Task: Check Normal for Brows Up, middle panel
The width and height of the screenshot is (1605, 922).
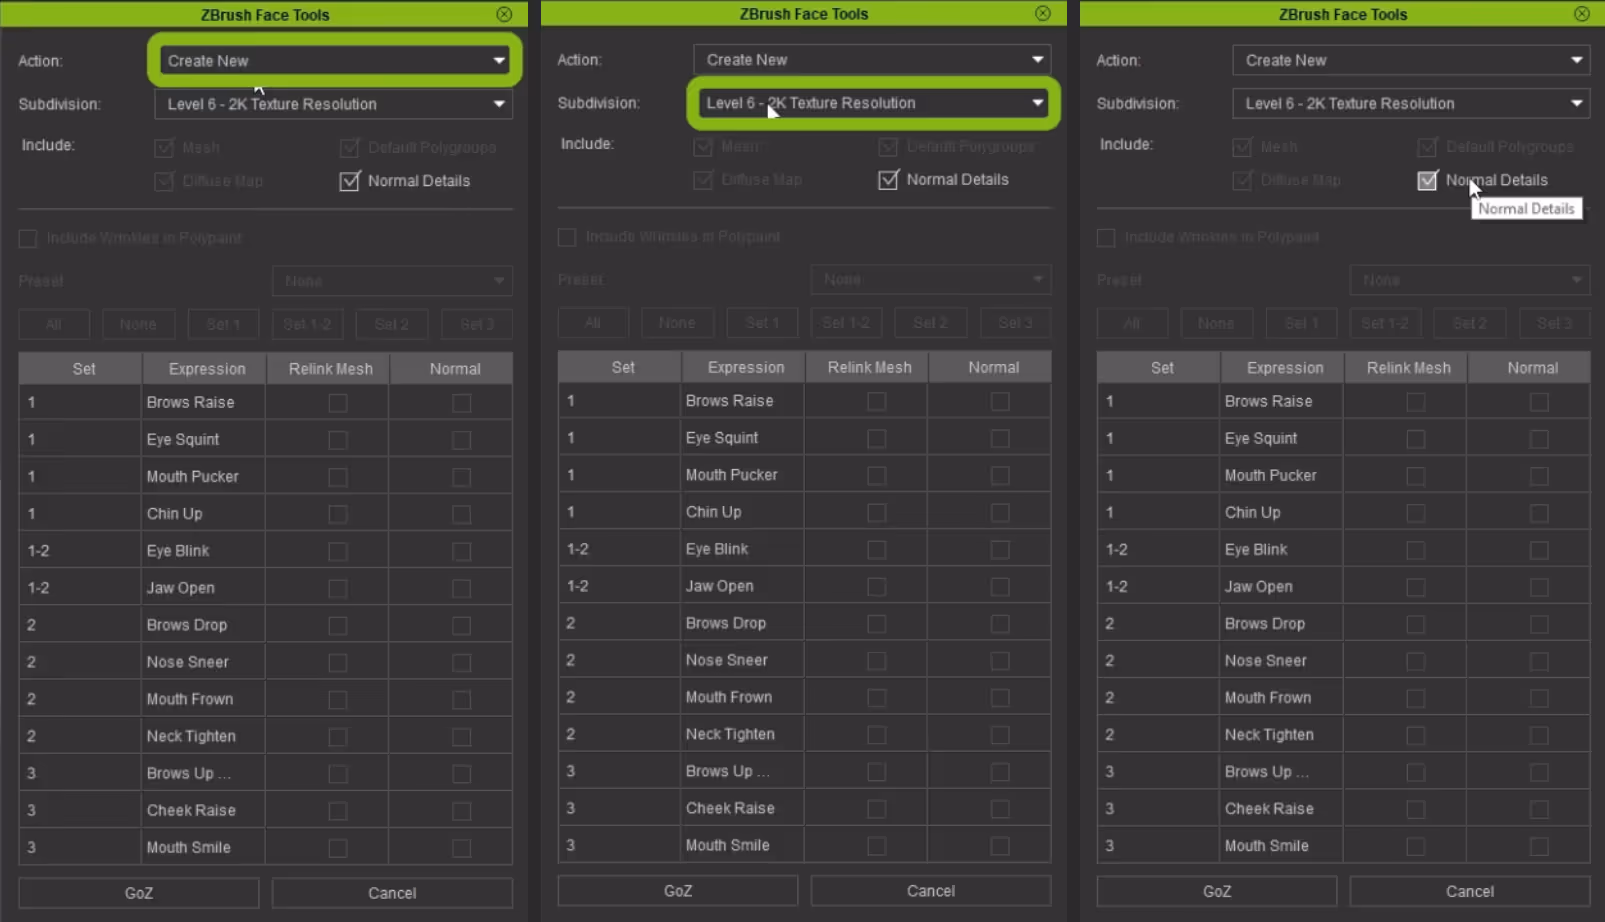Action: tap(1000, 772)
